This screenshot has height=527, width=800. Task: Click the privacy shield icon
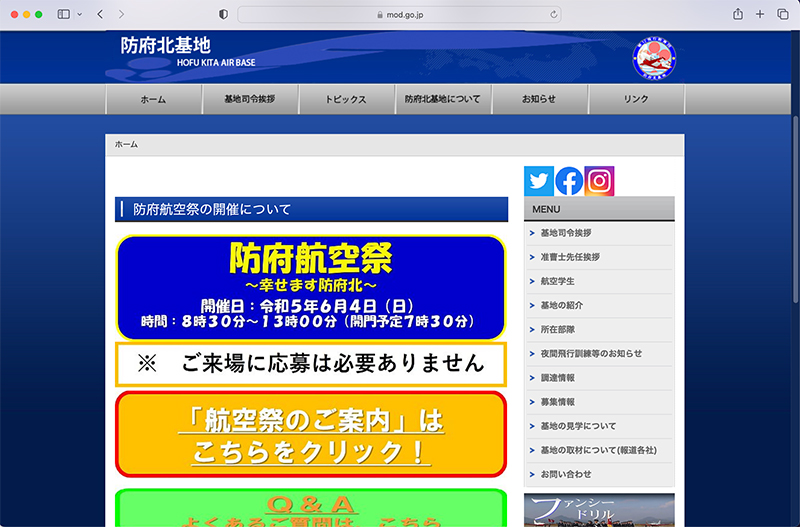click(x=223, y=14)
